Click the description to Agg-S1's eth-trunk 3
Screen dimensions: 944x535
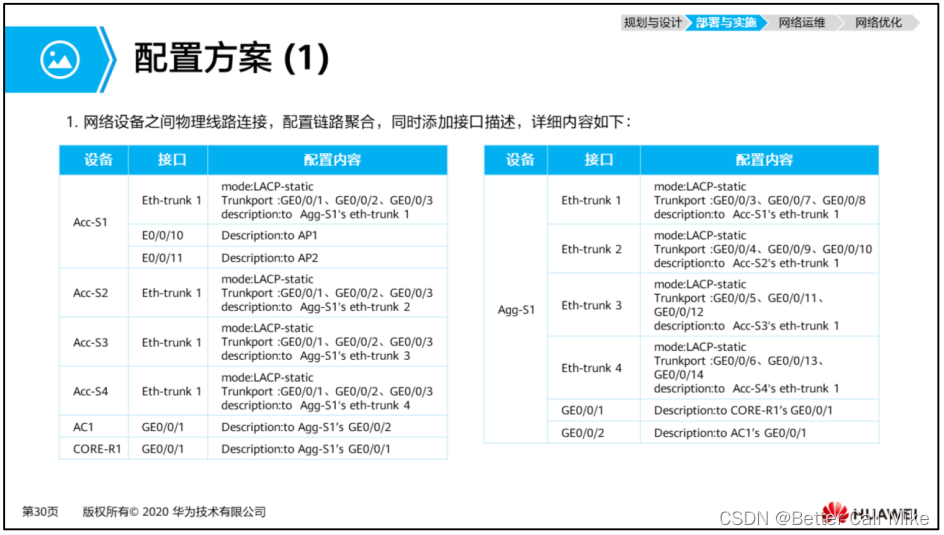[315, 356]
